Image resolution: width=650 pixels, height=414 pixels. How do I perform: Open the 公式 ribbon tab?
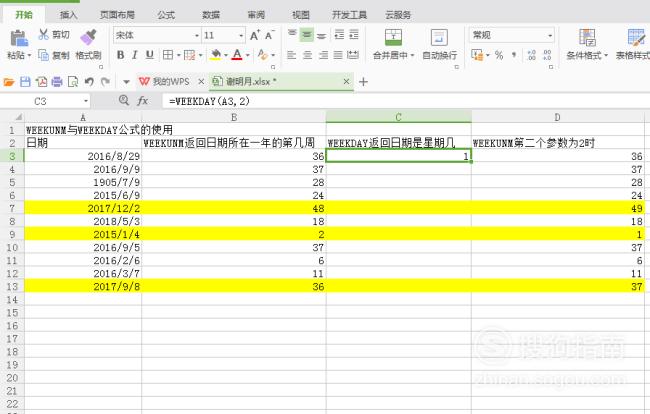coord(166,15)
